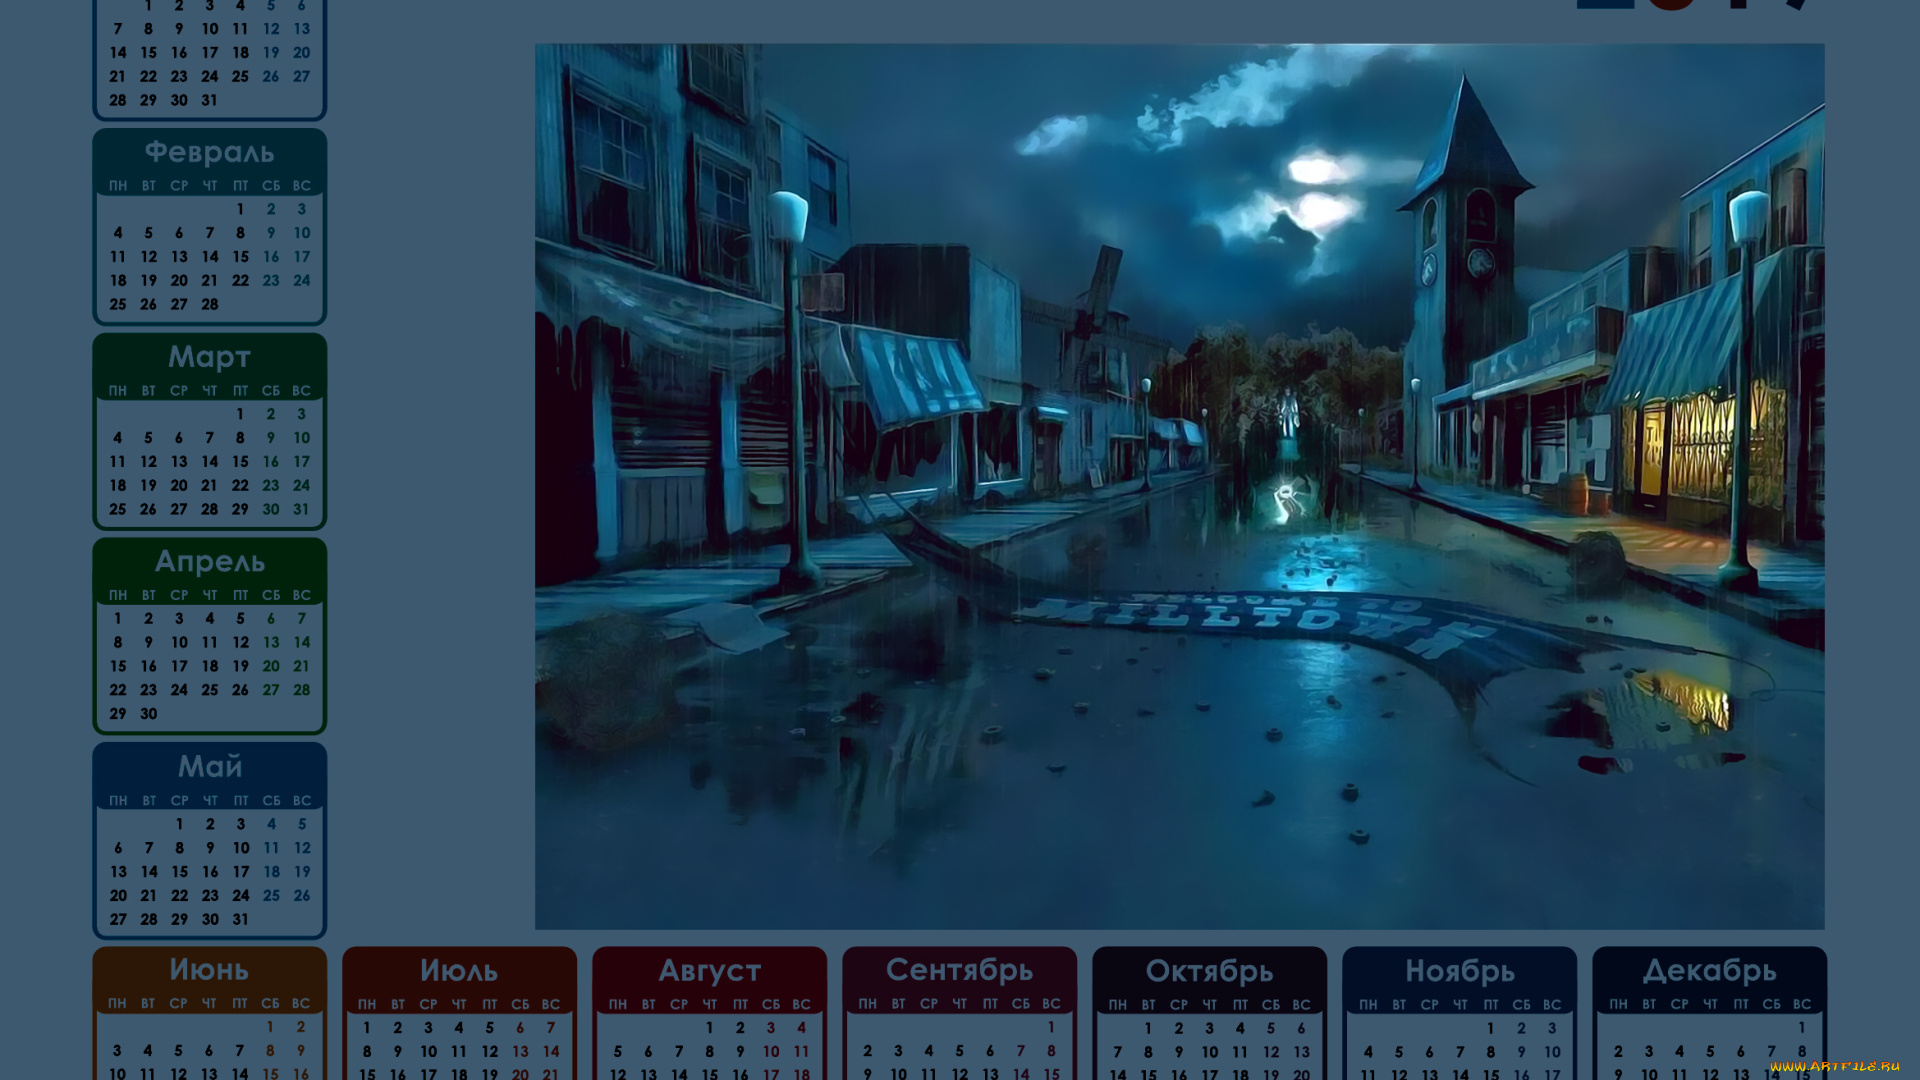Click the Ноябрь month header
1920x1080 pixels.
[x=1459, y=971]
